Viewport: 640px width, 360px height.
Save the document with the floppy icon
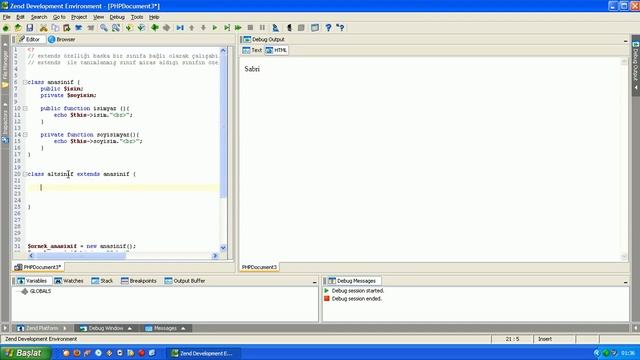(30, 28)
